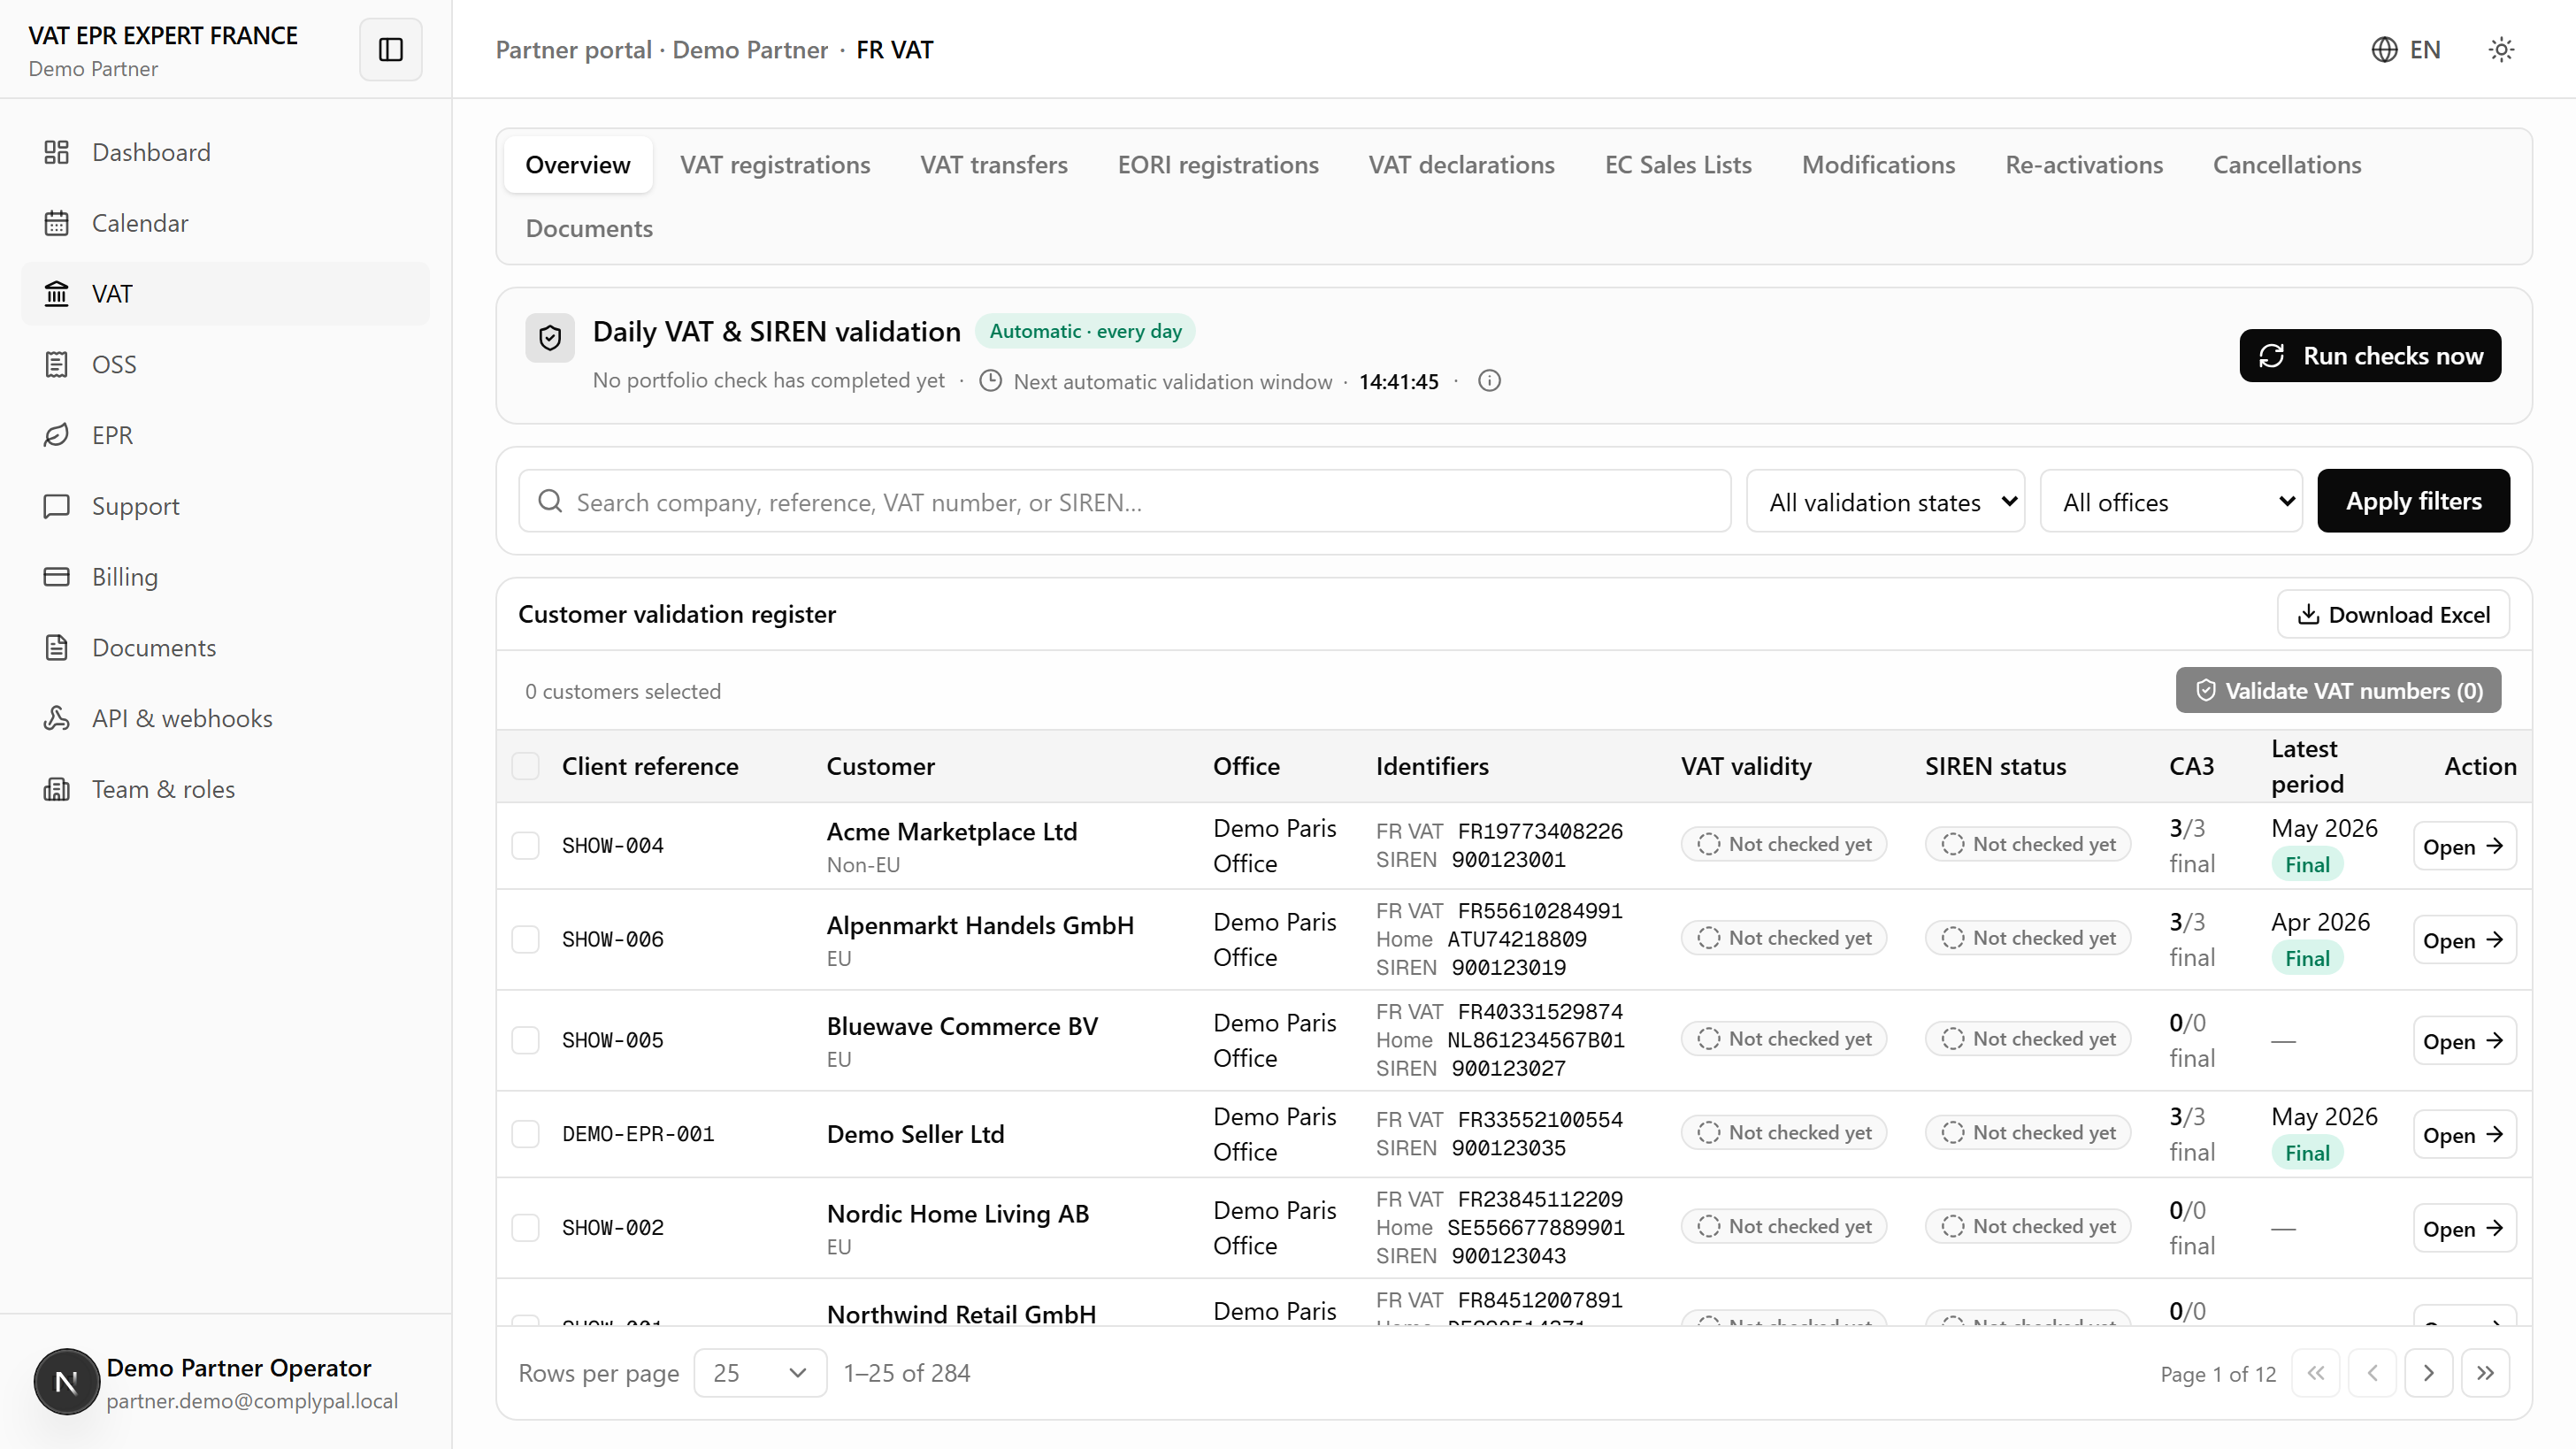Switch to VAT registrations tab

[775, 165]
